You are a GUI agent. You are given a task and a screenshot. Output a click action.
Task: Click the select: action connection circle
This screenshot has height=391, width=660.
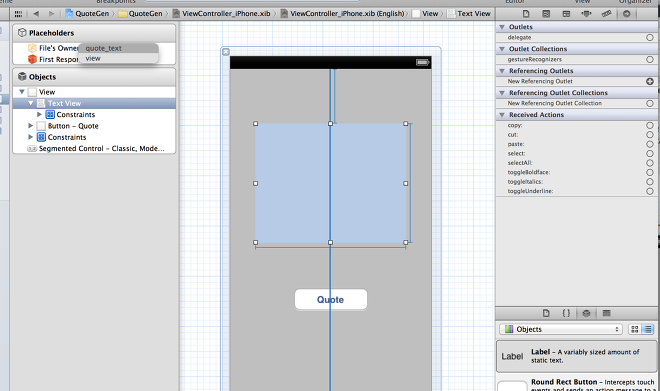[x=650, y=154]
